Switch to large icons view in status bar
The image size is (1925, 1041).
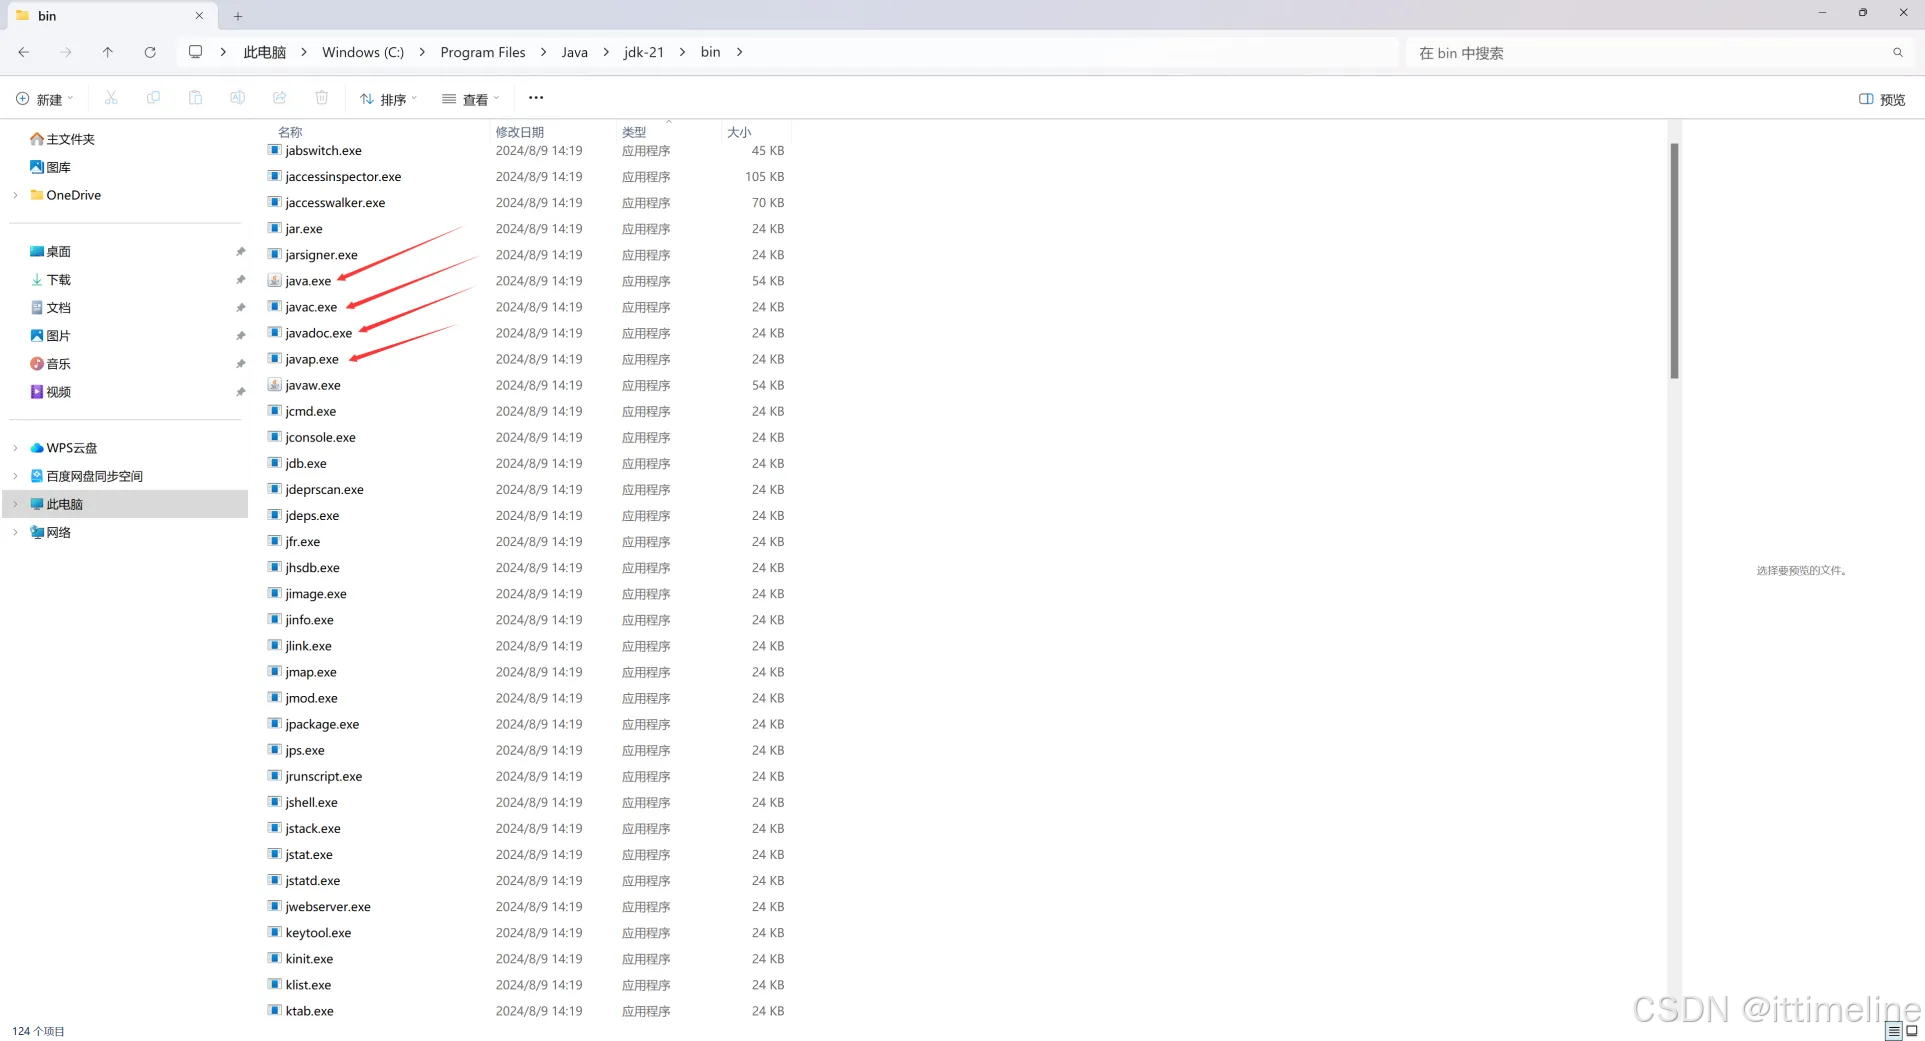(1911, 1031)
